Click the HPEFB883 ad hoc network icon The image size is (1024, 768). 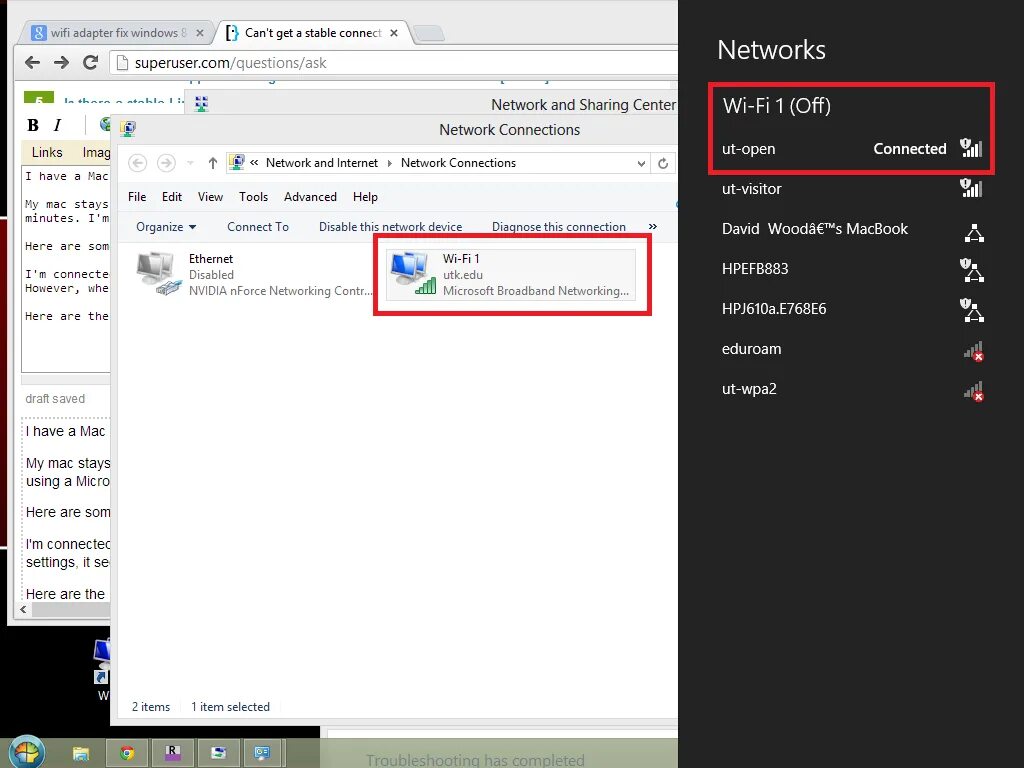click(972, 270)
